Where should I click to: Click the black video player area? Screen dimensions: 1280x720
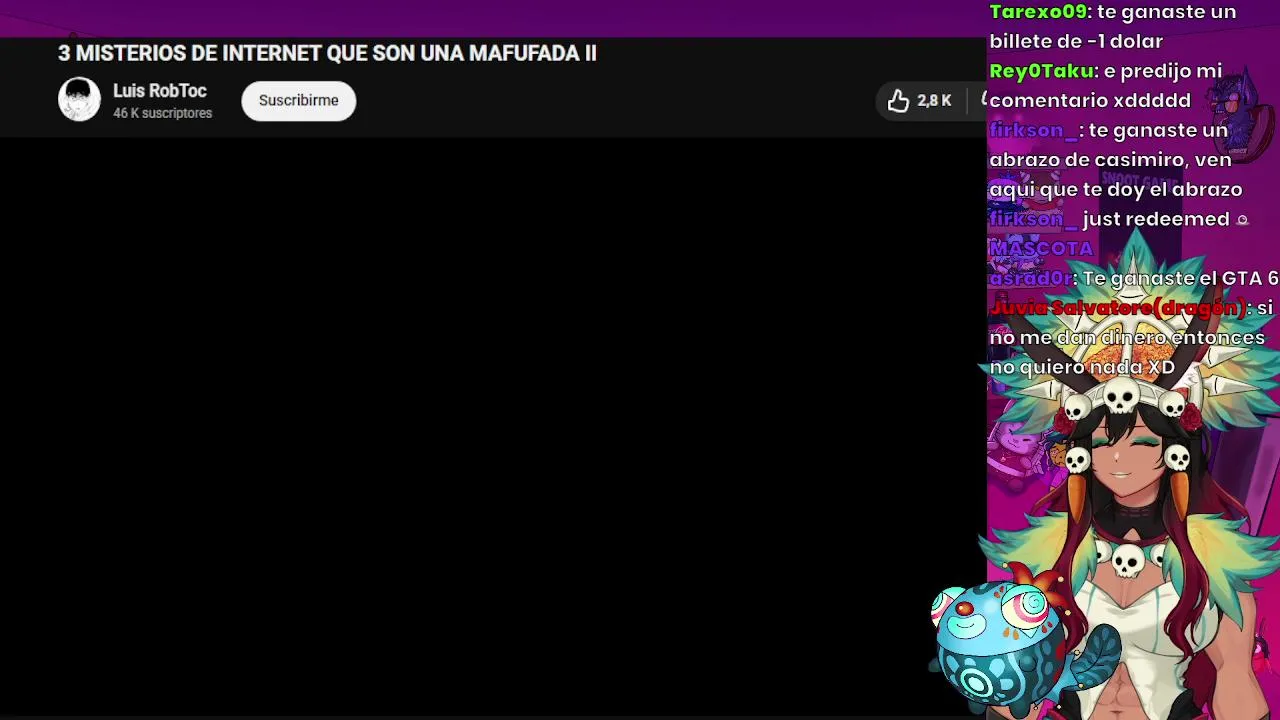click(493, 425)
